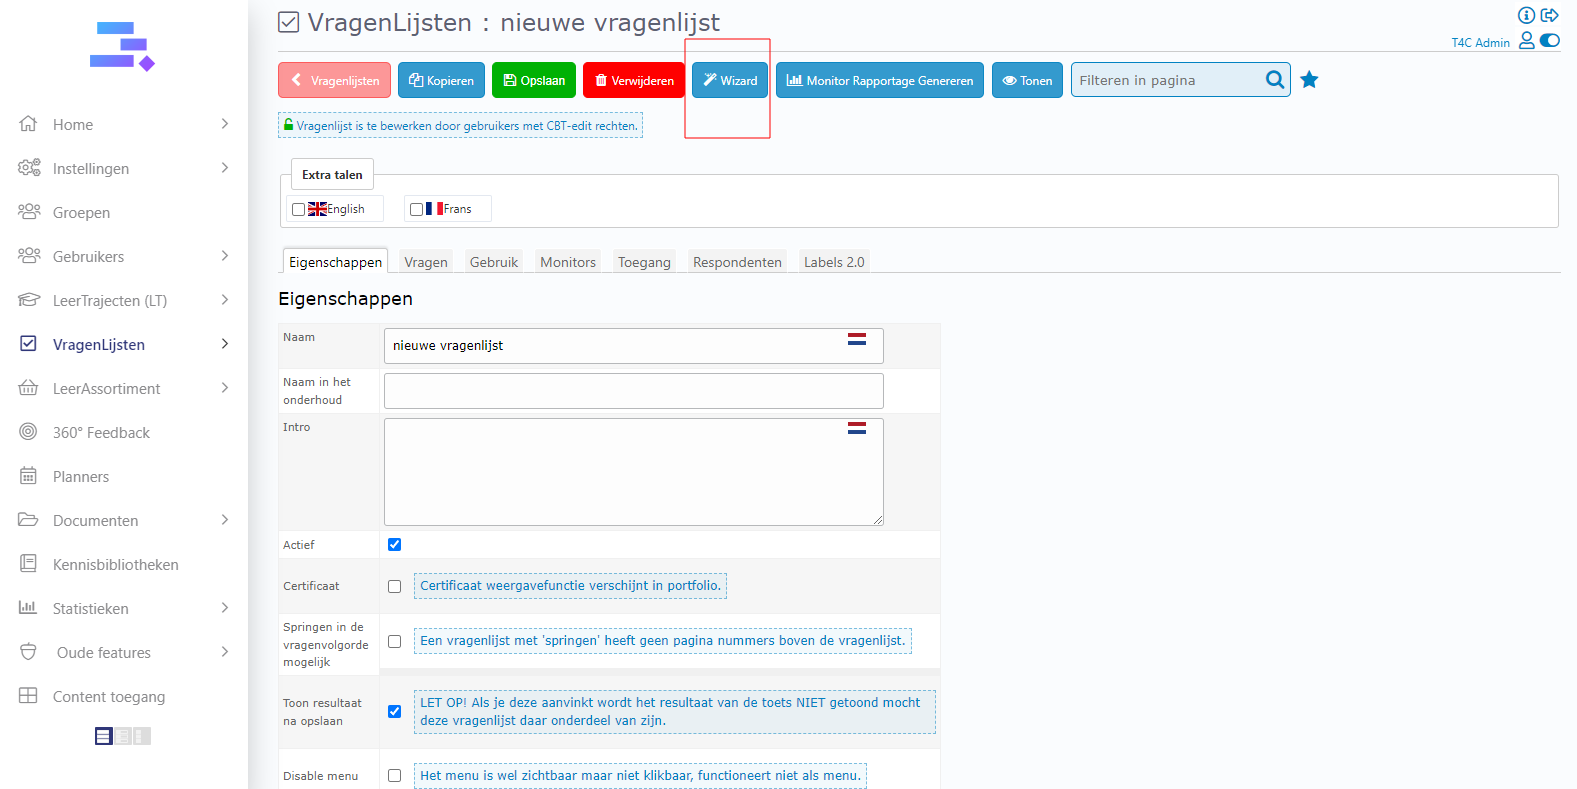Open the user profile icon
Image resolution: width=1577 pixels, height=789 pixels.
(x=1527, y=41)
